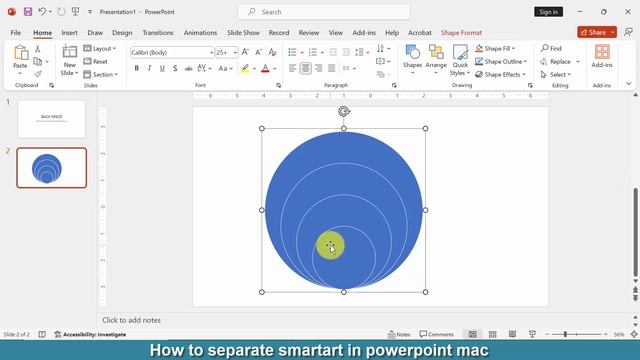
Task: Click the File menu button
Action: click(16, 33)
